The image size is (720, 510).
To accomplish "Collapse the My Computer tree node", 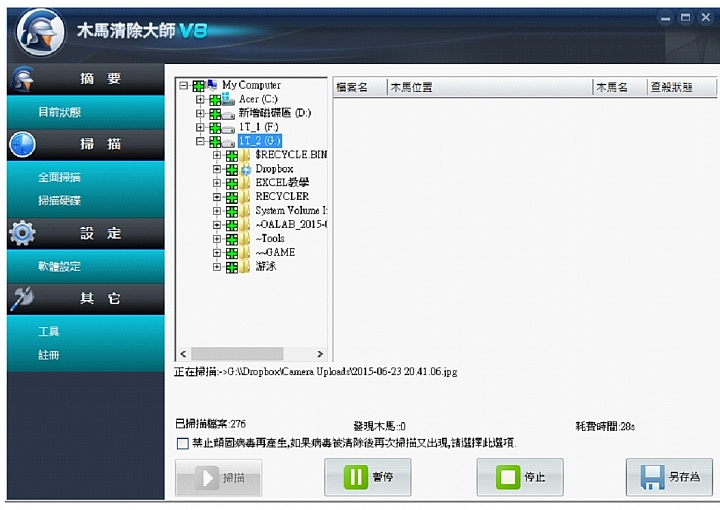I will [x=184, y=85].
